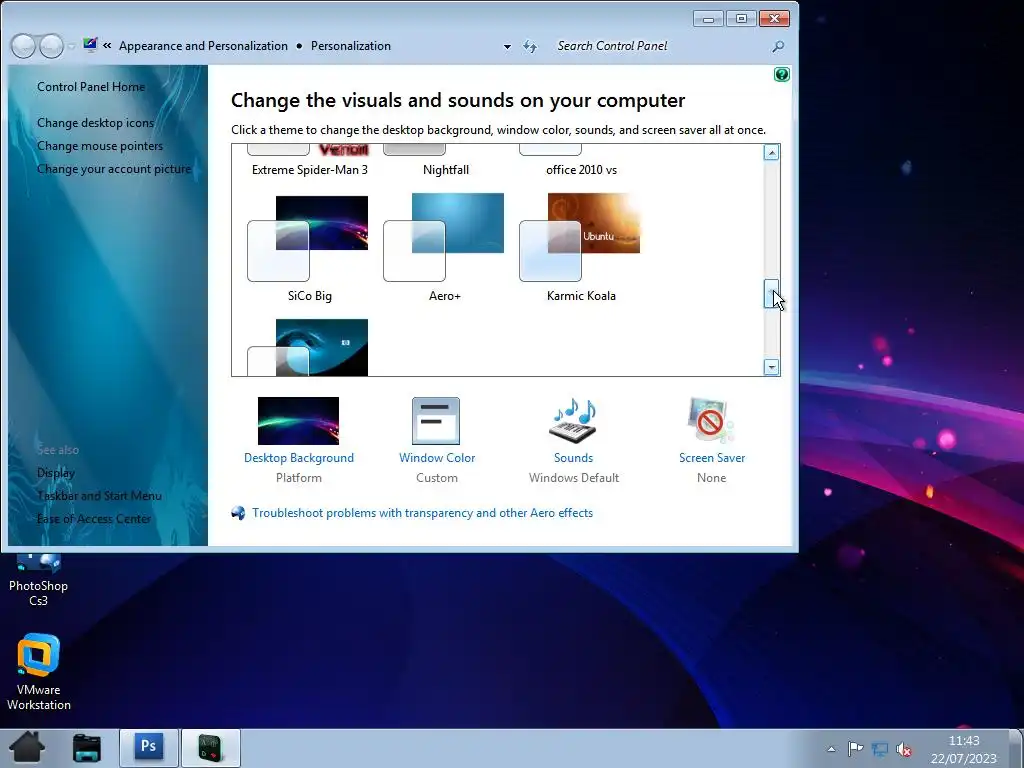1024x768 pixels.
Task: Click the theme list scrollbar thumb
Action: pos(771,293)
